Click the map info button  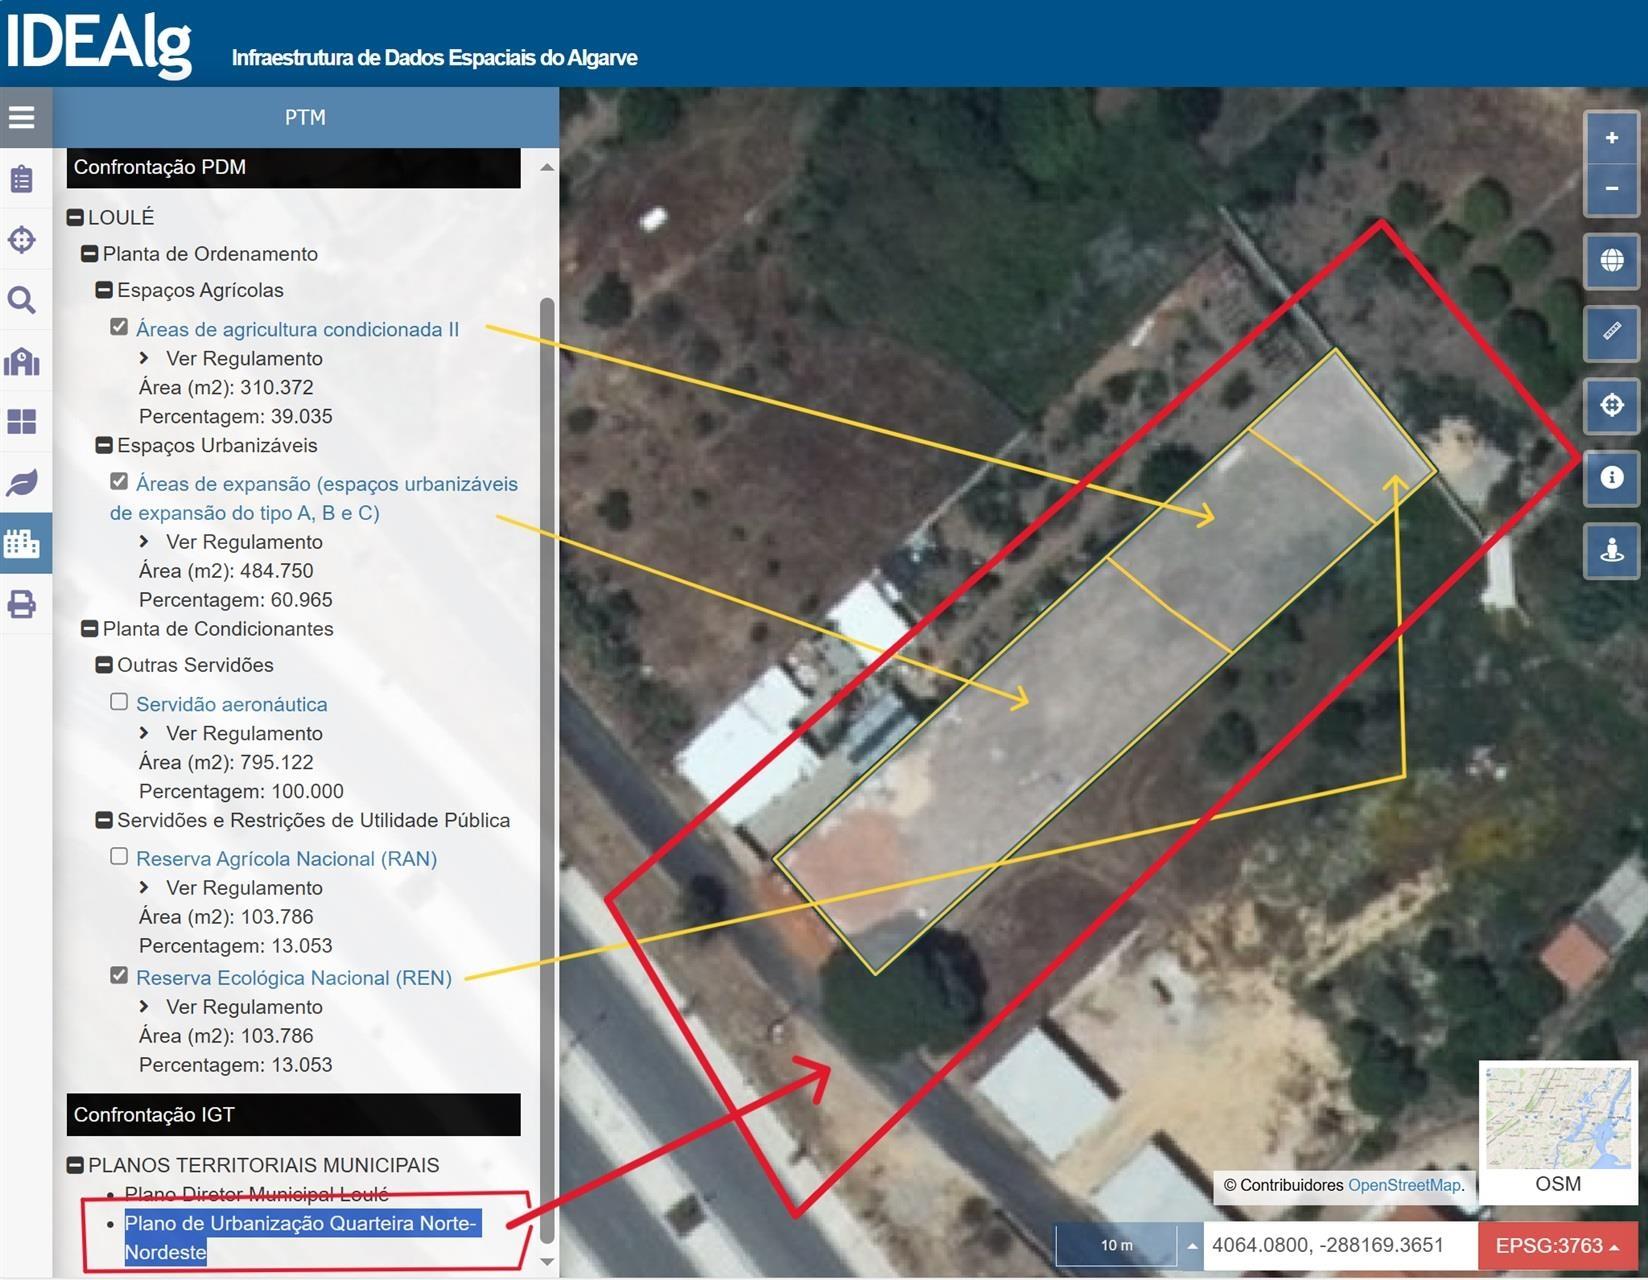coord(1611,477)
